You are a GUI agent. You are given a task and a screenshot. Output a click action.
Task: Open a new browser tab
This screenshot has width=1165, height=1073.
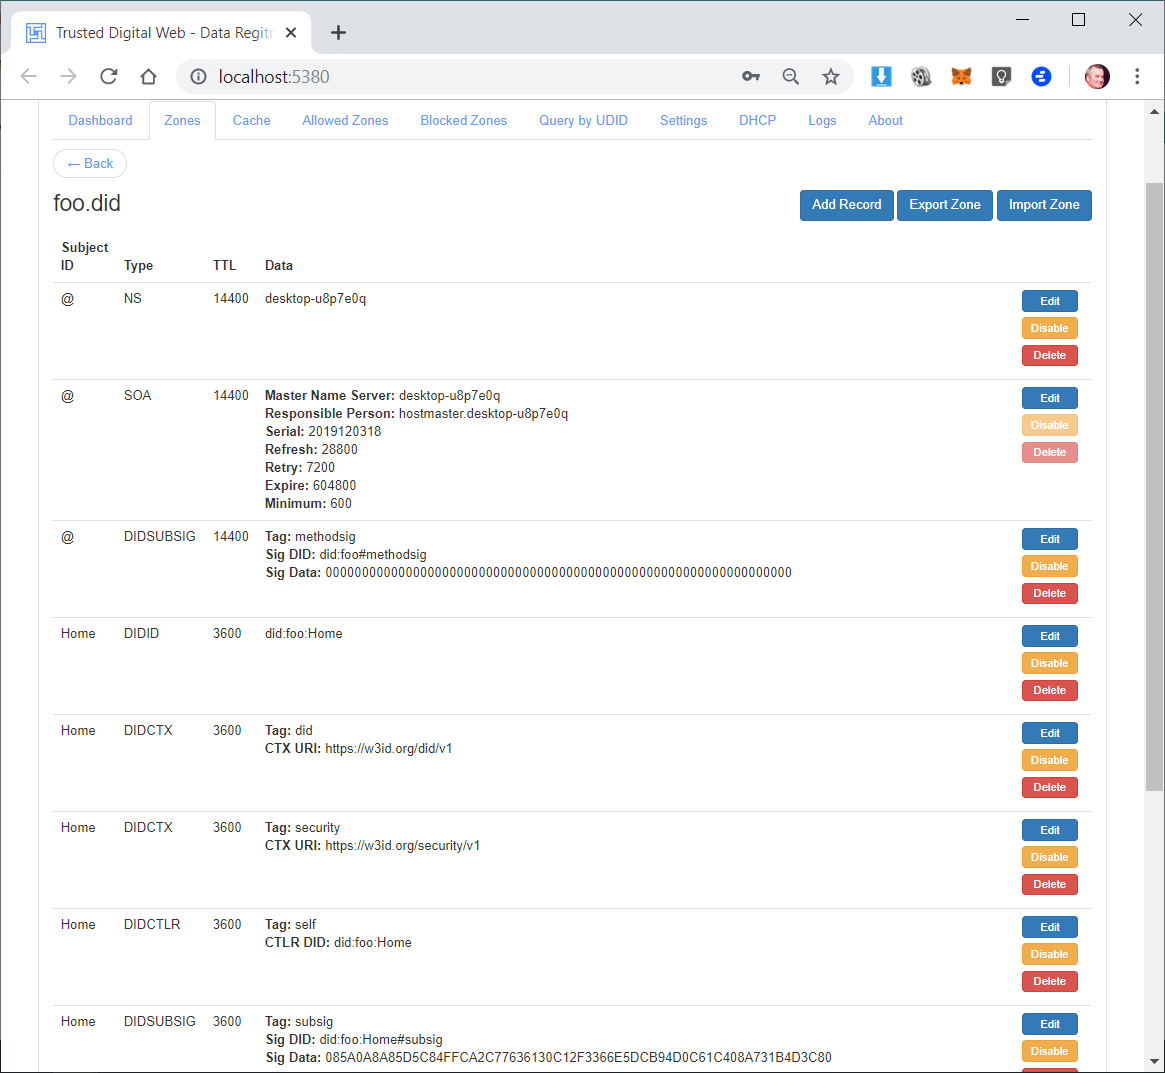[338, 33]
